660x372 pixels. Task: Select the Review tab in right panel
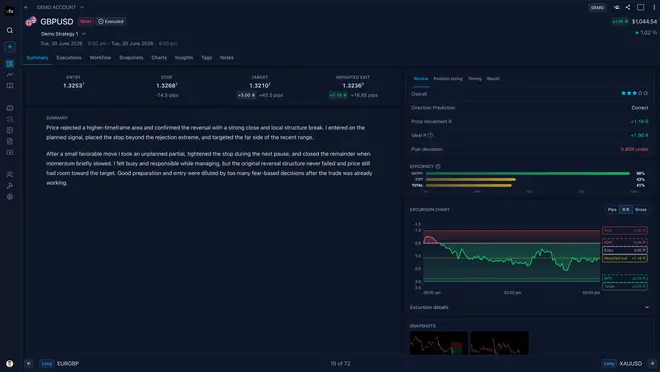(x=420, y=79)
